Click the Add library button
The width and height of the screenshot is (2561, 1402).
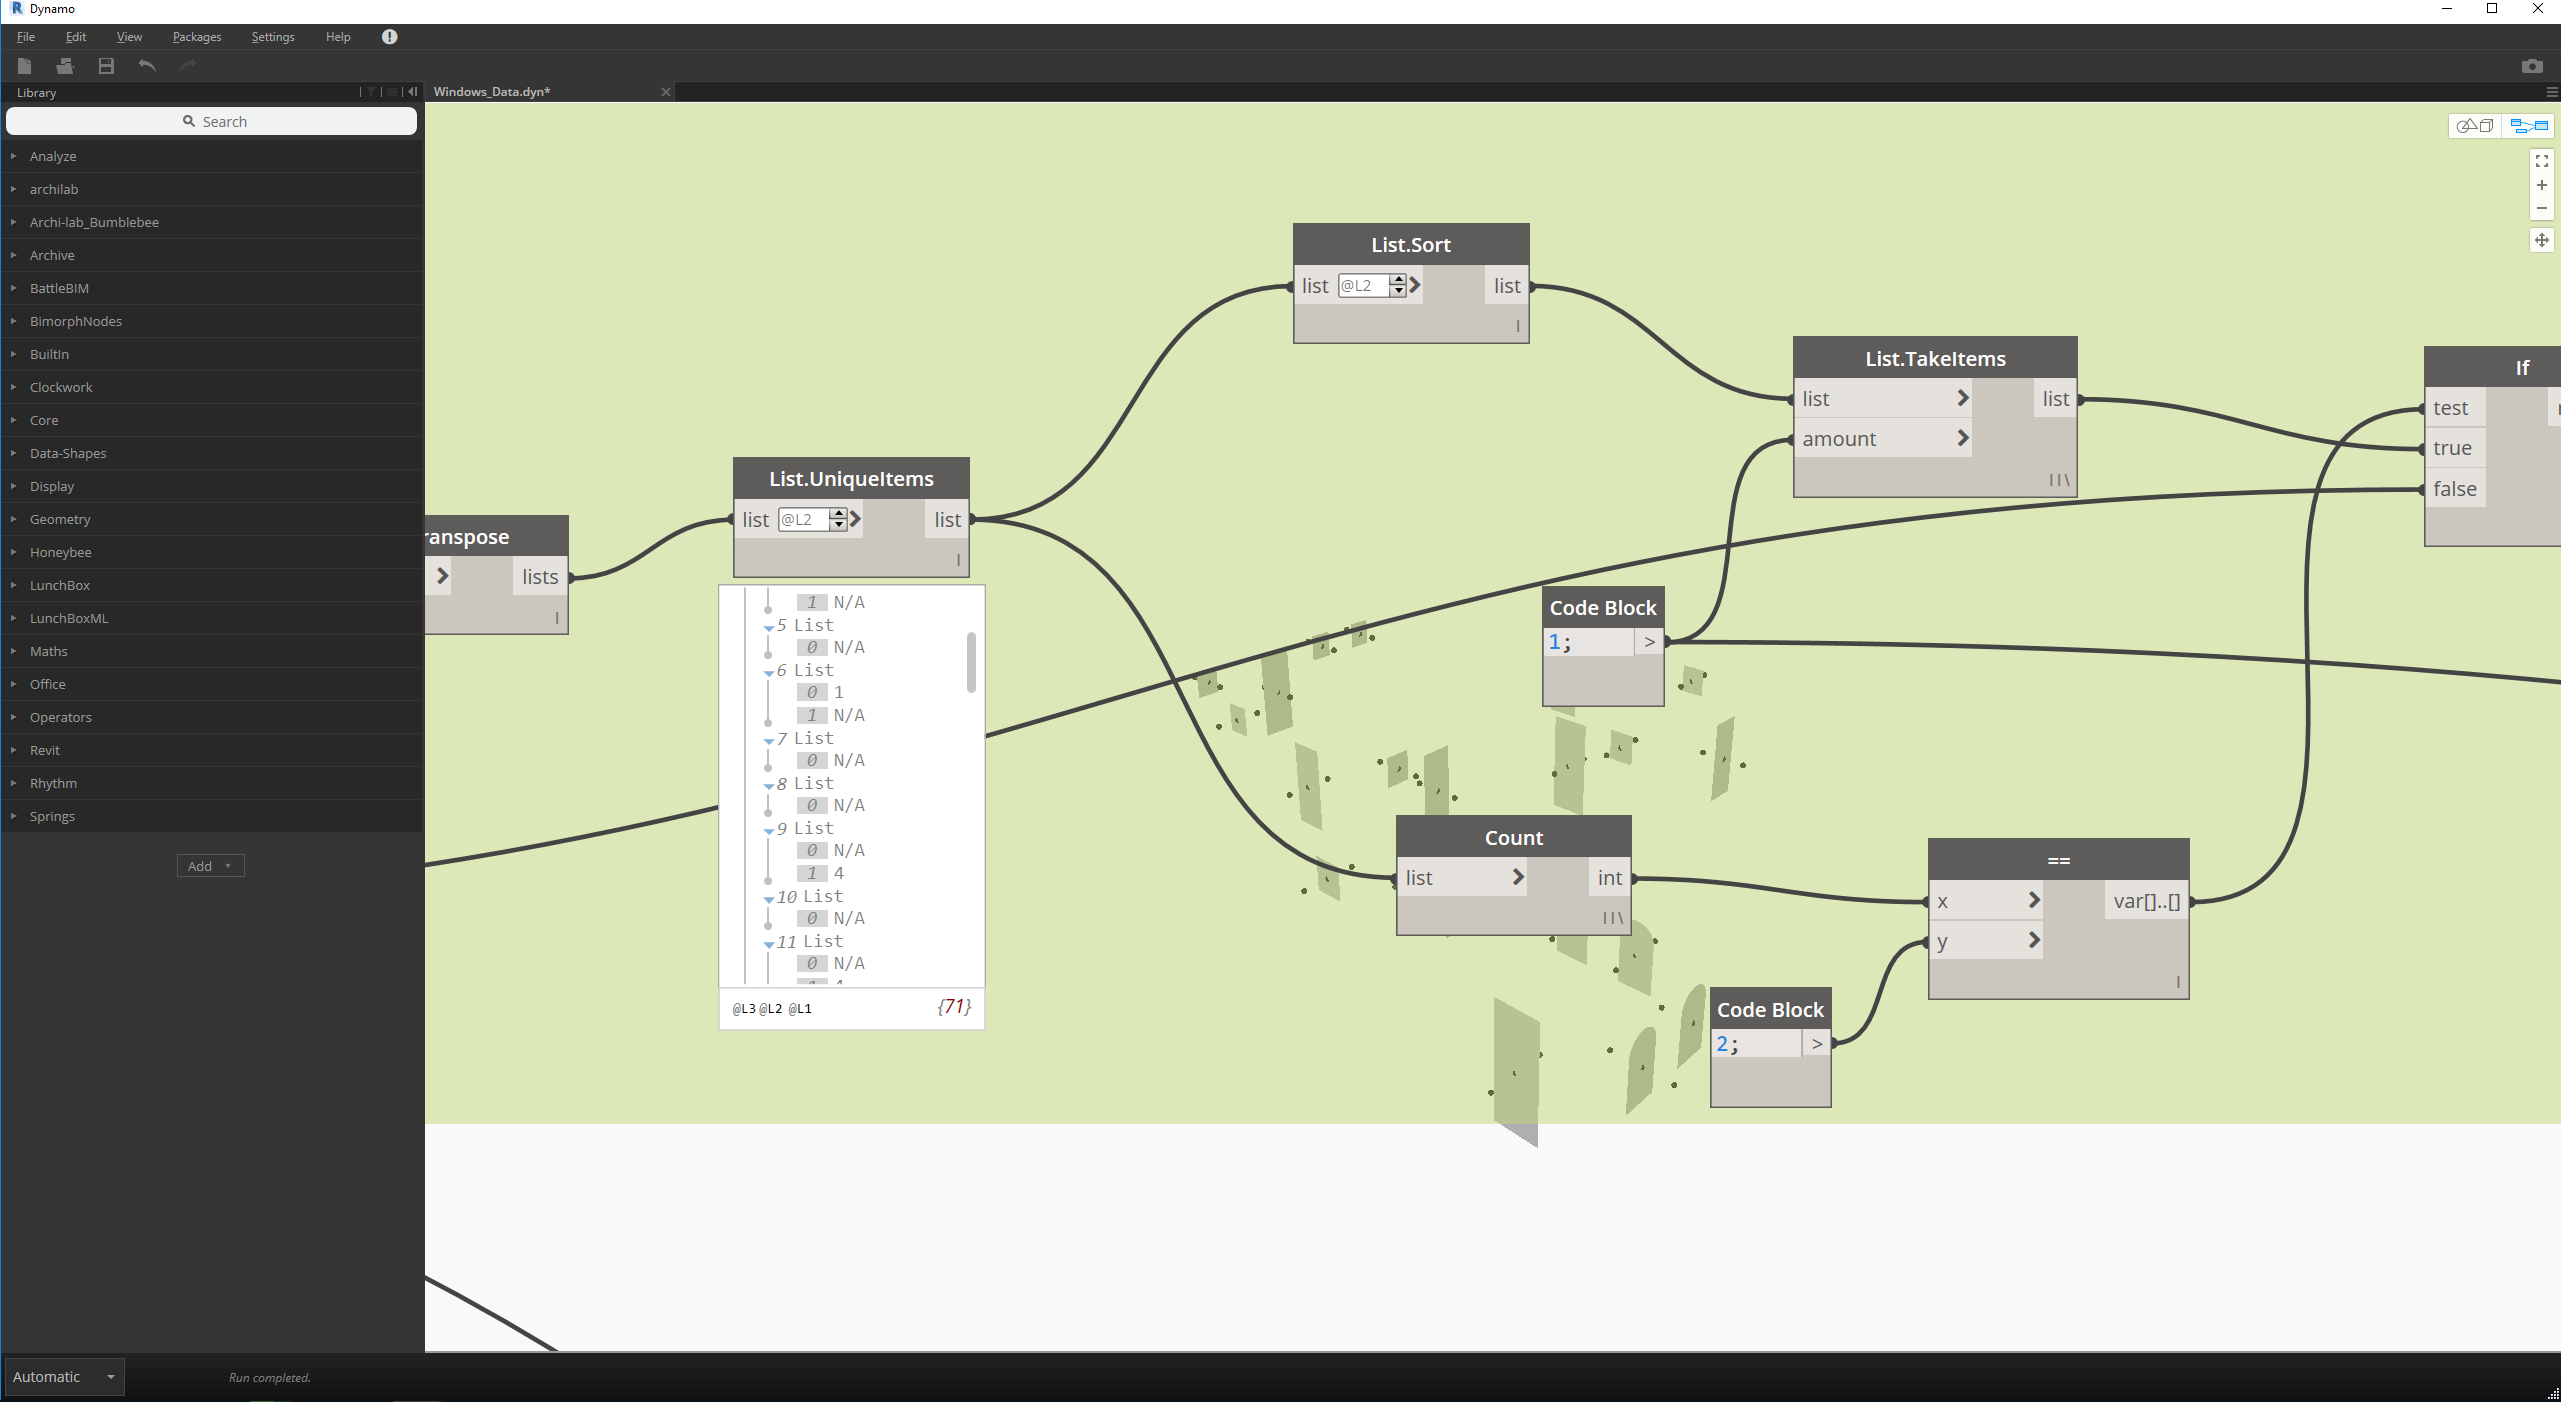pos(210,866)
